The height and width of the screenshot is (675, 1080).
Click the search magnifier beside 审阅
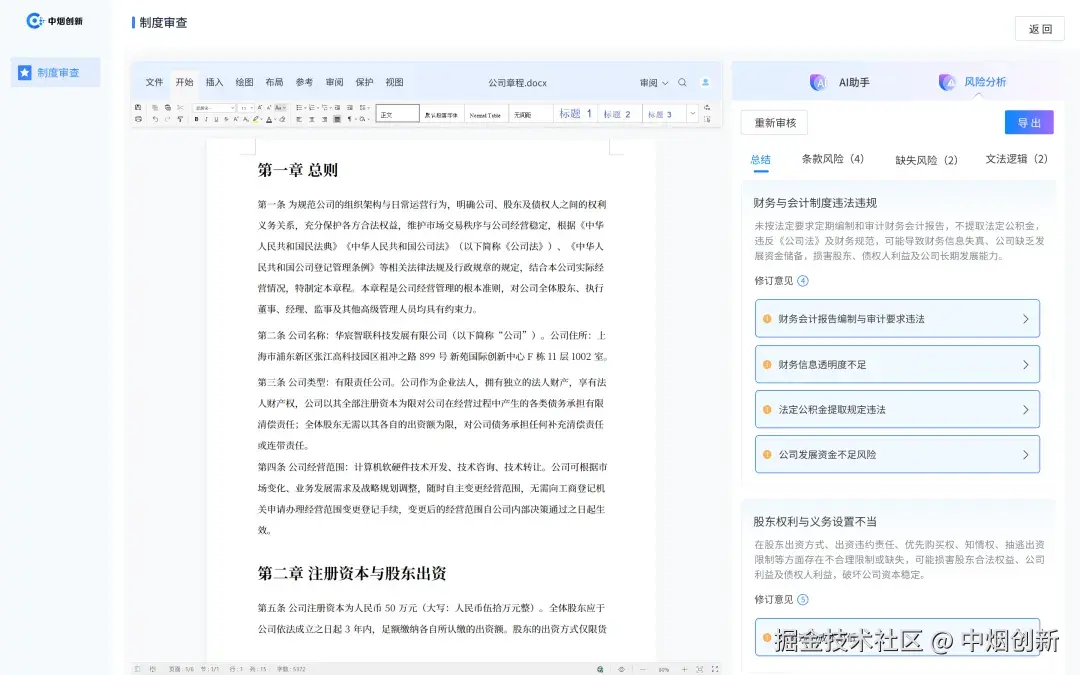(x=682, y=83)
